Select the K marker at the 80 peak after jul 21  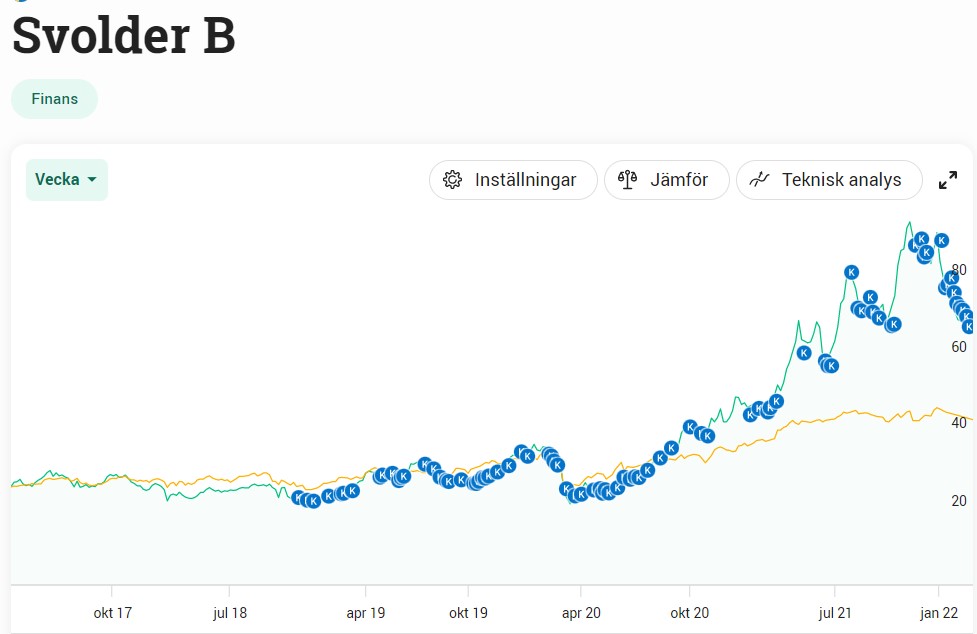coord(851,272)
